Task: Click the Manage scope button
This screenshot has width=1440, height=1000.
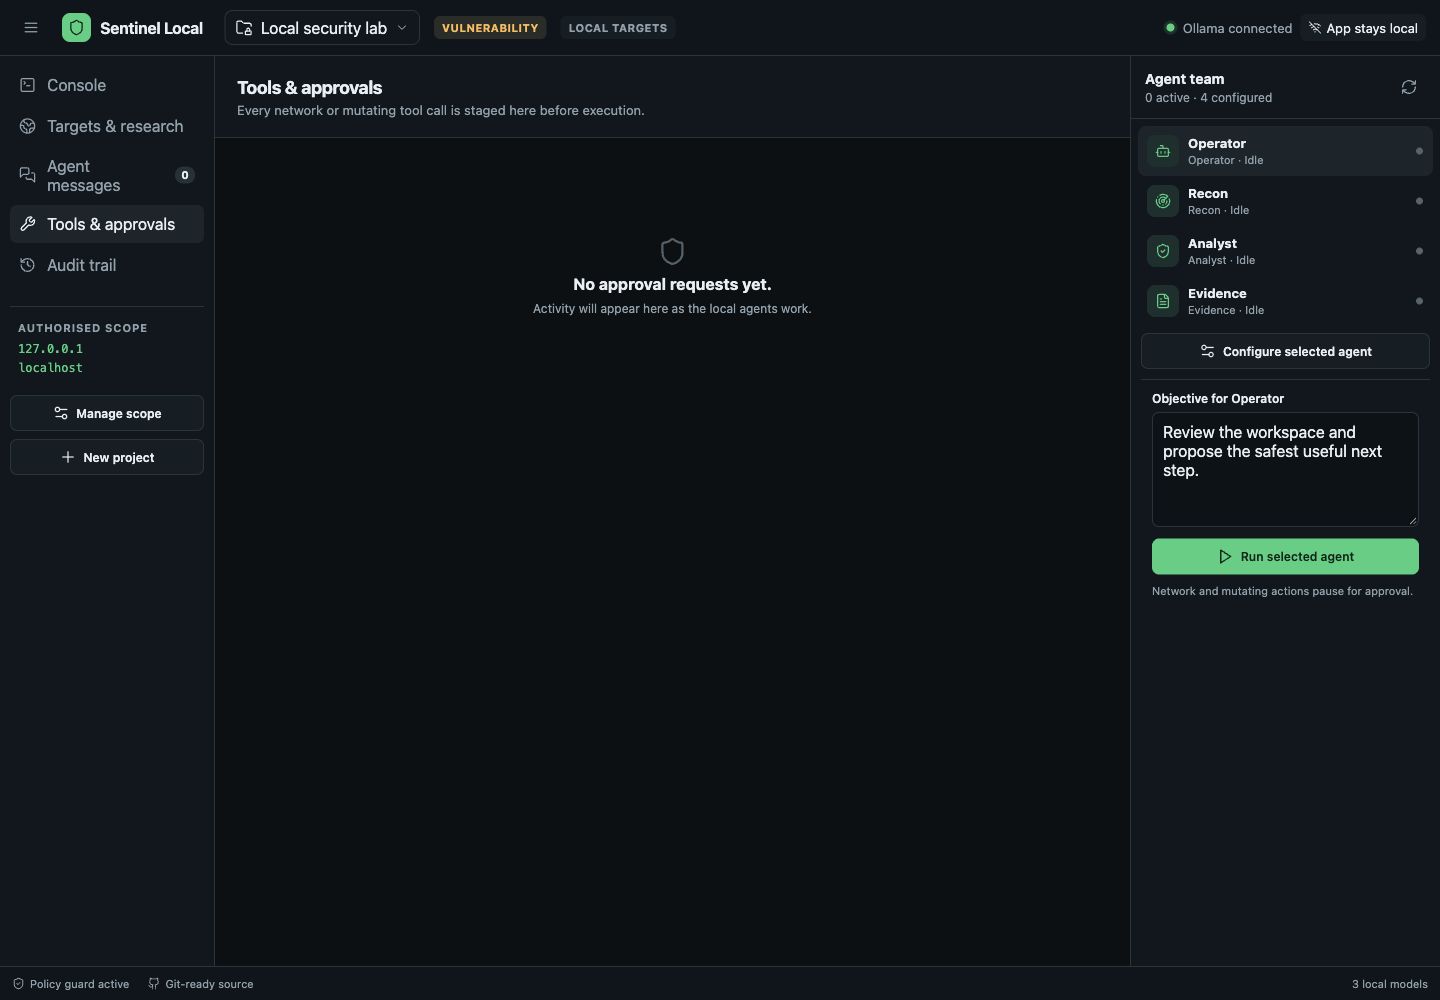Action: coord(107,413)
